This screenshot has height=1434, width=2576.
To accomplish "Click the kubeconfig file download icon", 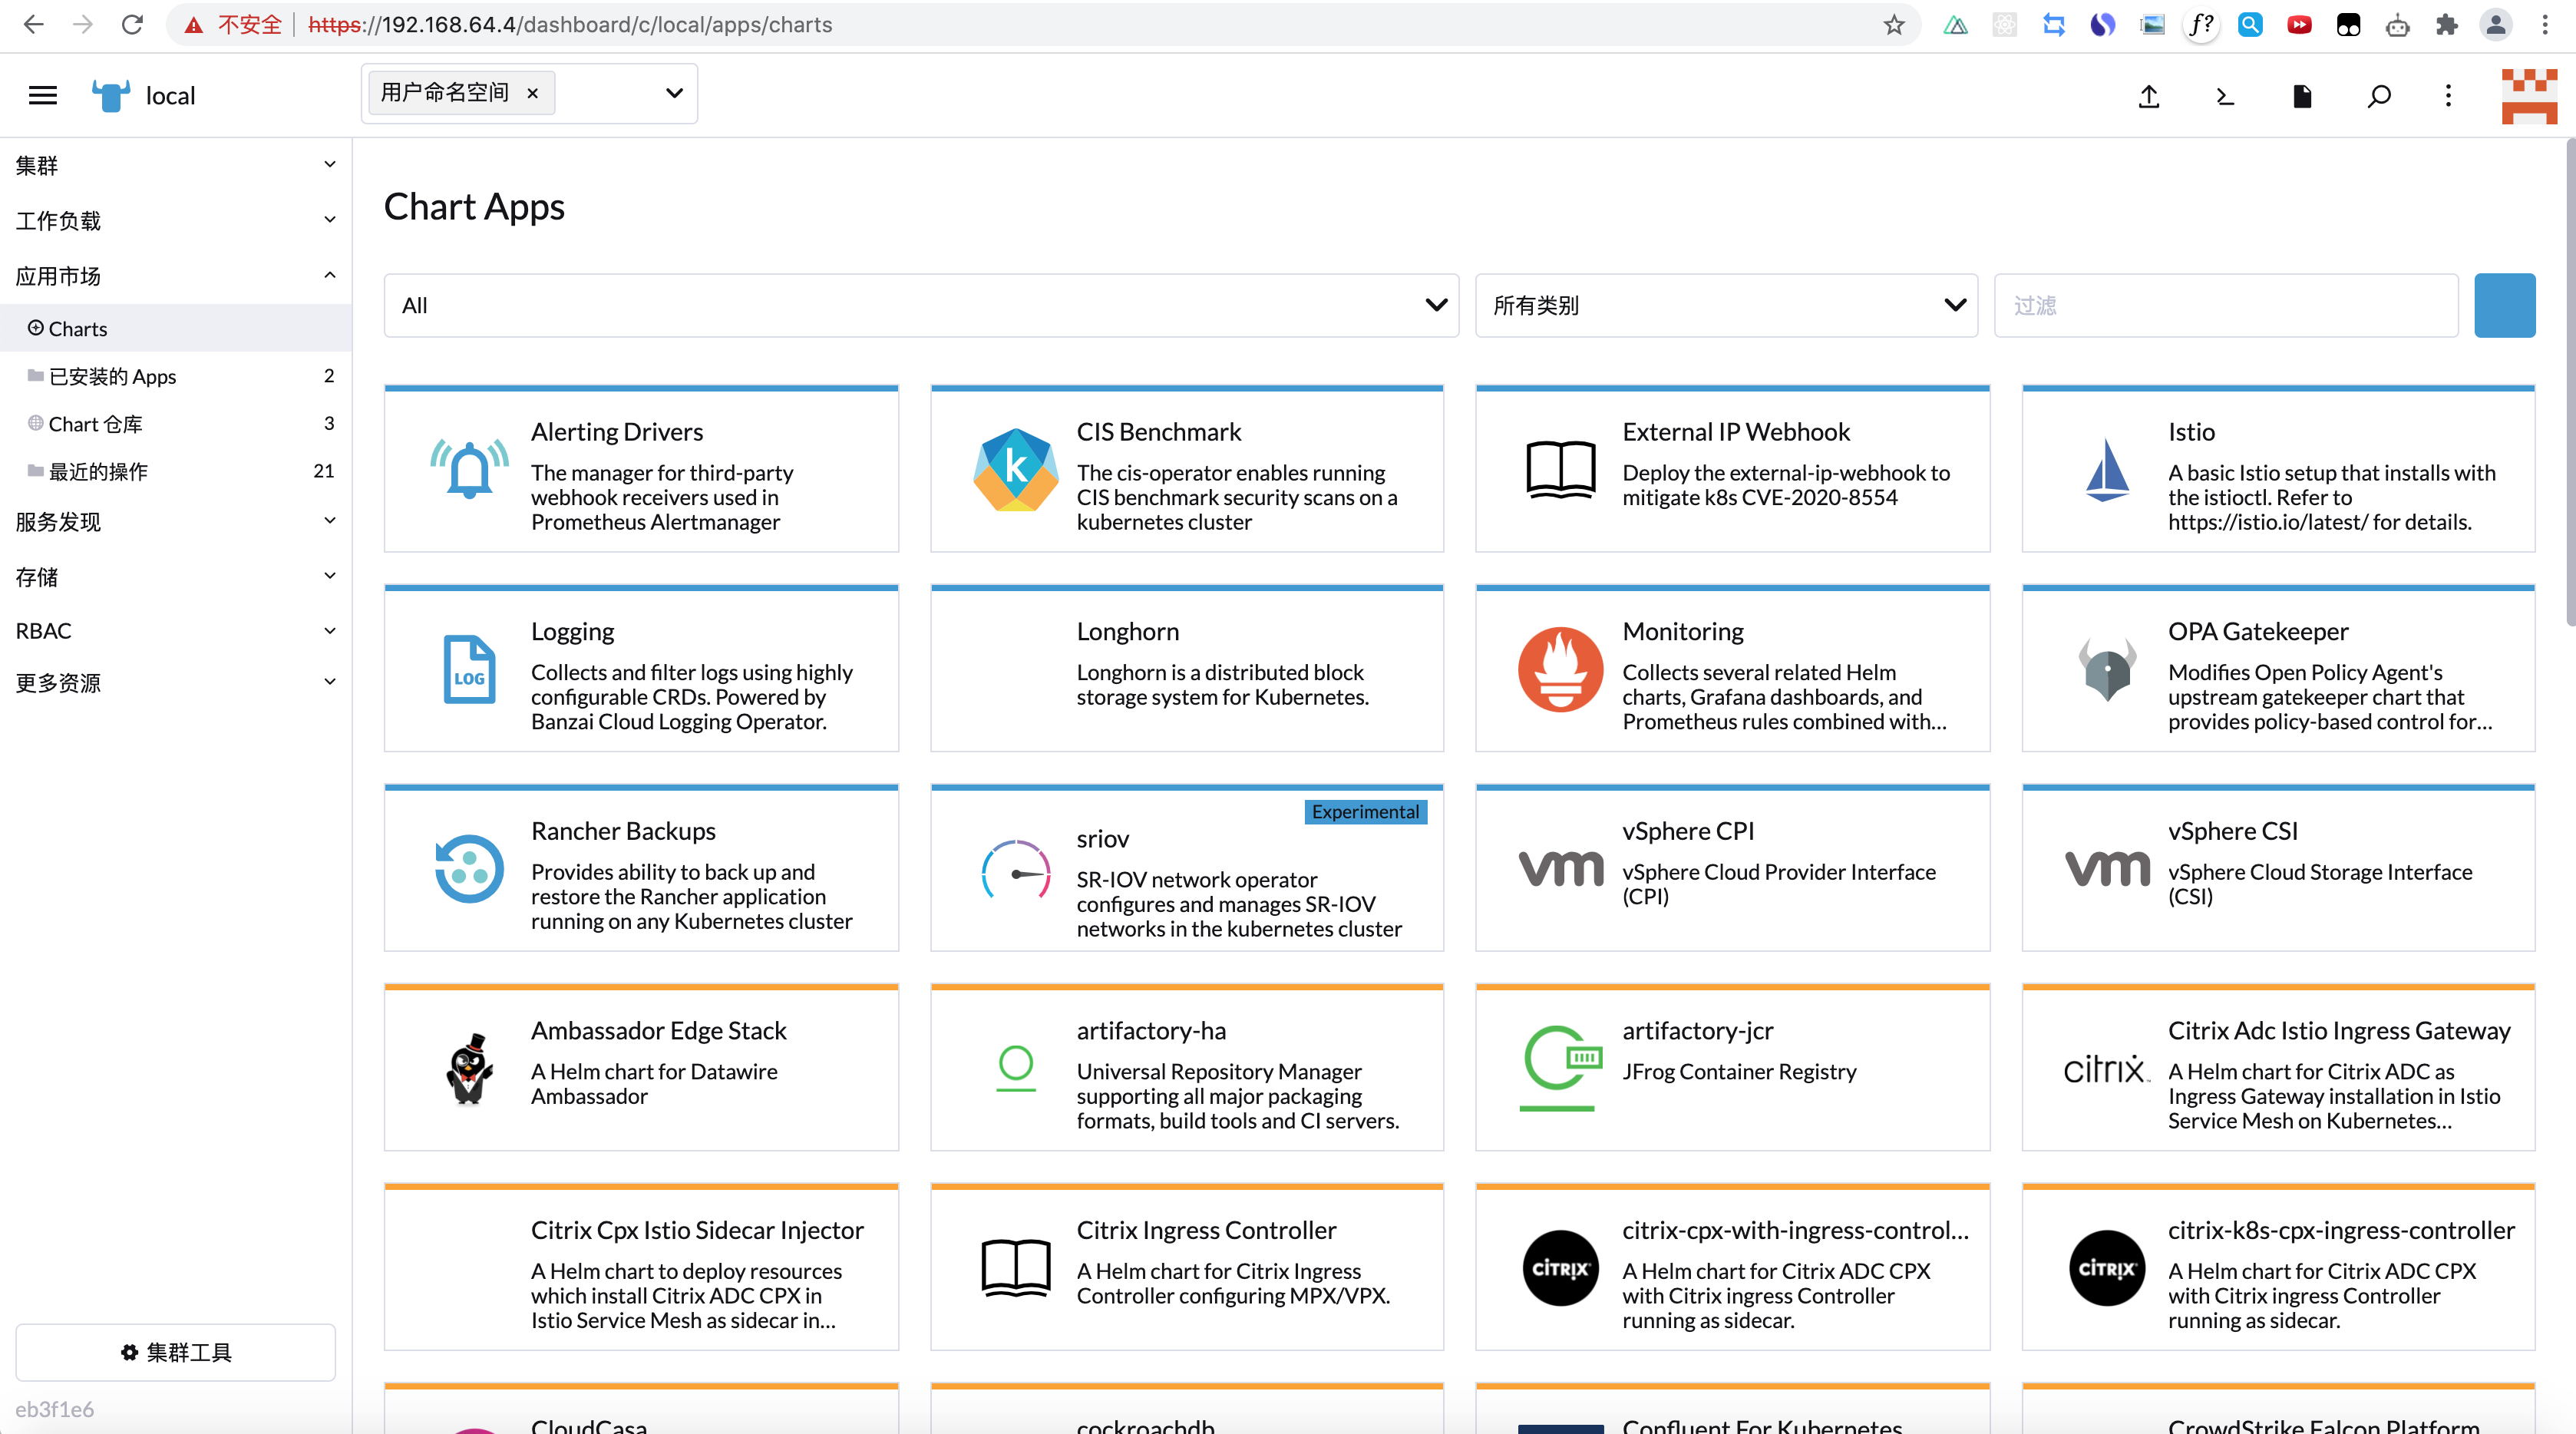I will point(2302,96).
